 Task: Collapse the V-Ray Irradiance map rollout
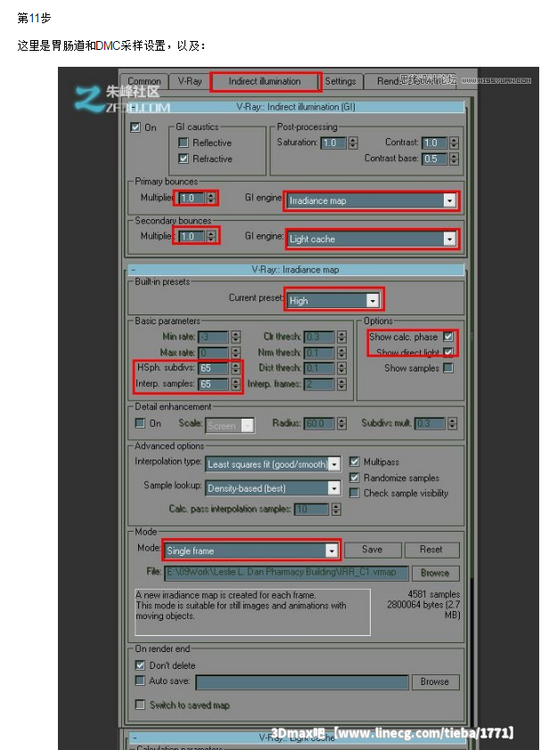click(133, 270)
